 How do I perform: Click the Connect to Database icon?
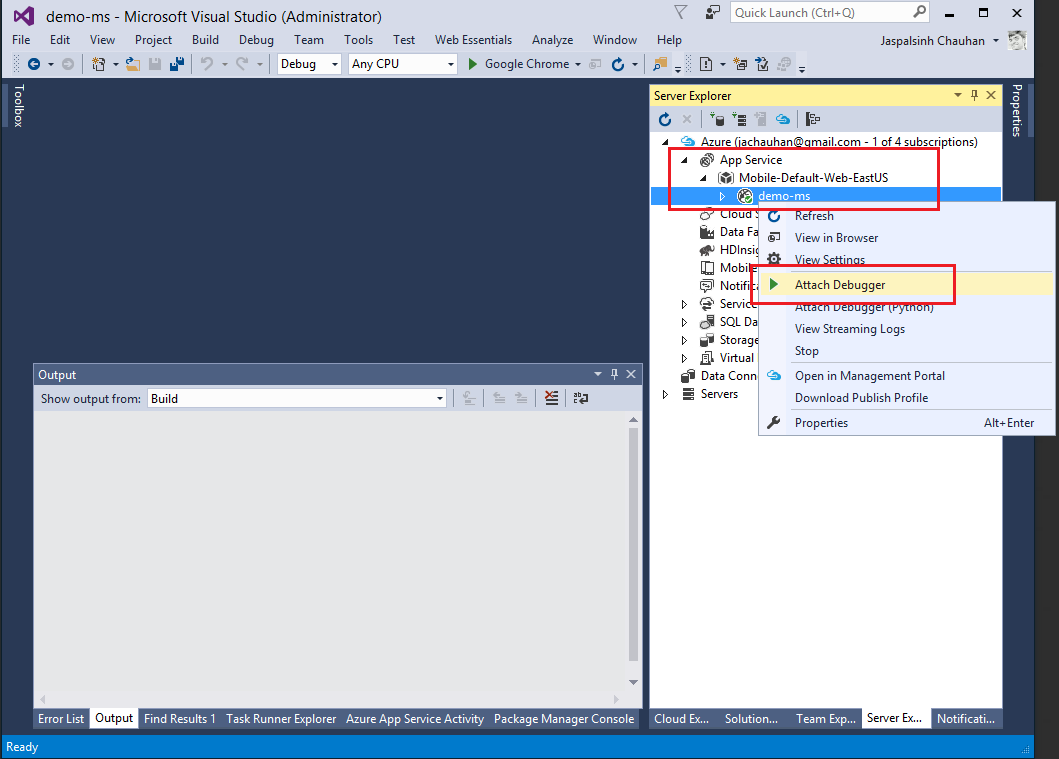point(717,120)
